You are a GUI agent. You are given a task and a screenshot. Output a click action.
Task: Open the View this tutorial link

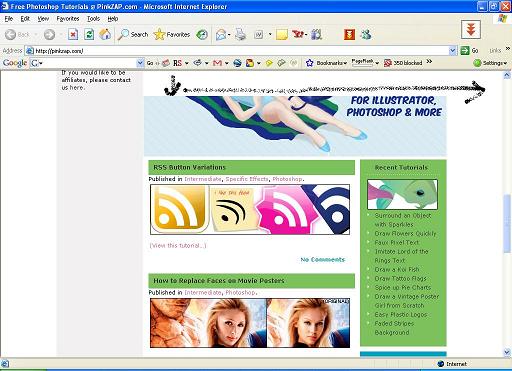[178, 245]
